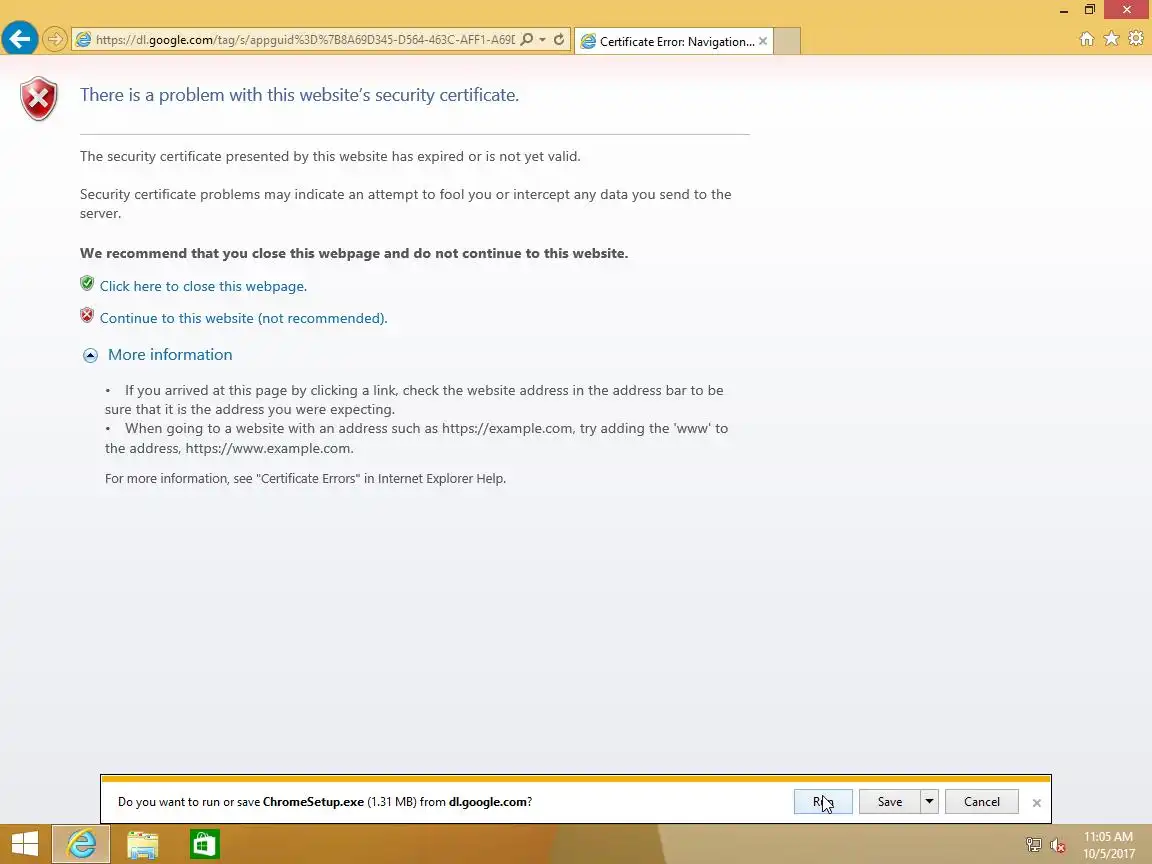Viewport: 1152px width, 864px height.
Task: Click the 'Certificate Errors' help text line
Action: tap(306, 478)
